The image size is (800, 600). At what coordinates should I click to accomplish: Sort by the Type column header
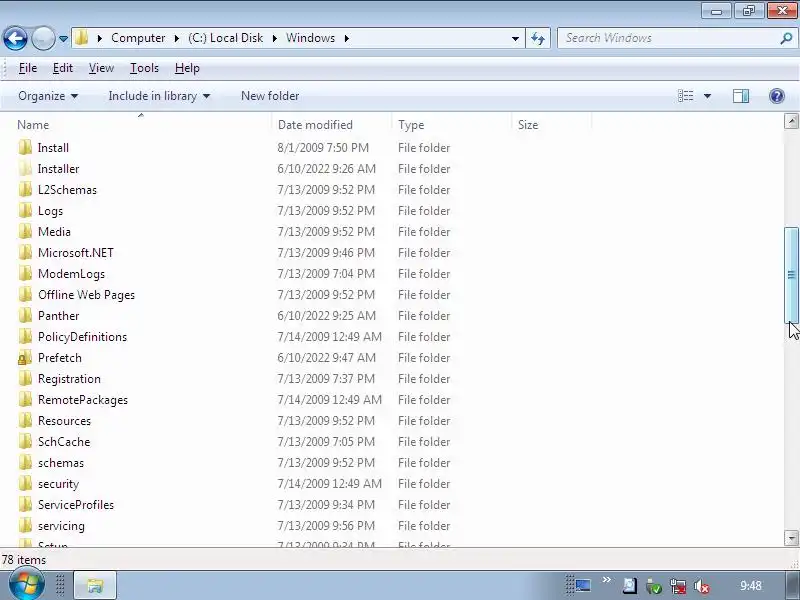(x=411, y=125)
